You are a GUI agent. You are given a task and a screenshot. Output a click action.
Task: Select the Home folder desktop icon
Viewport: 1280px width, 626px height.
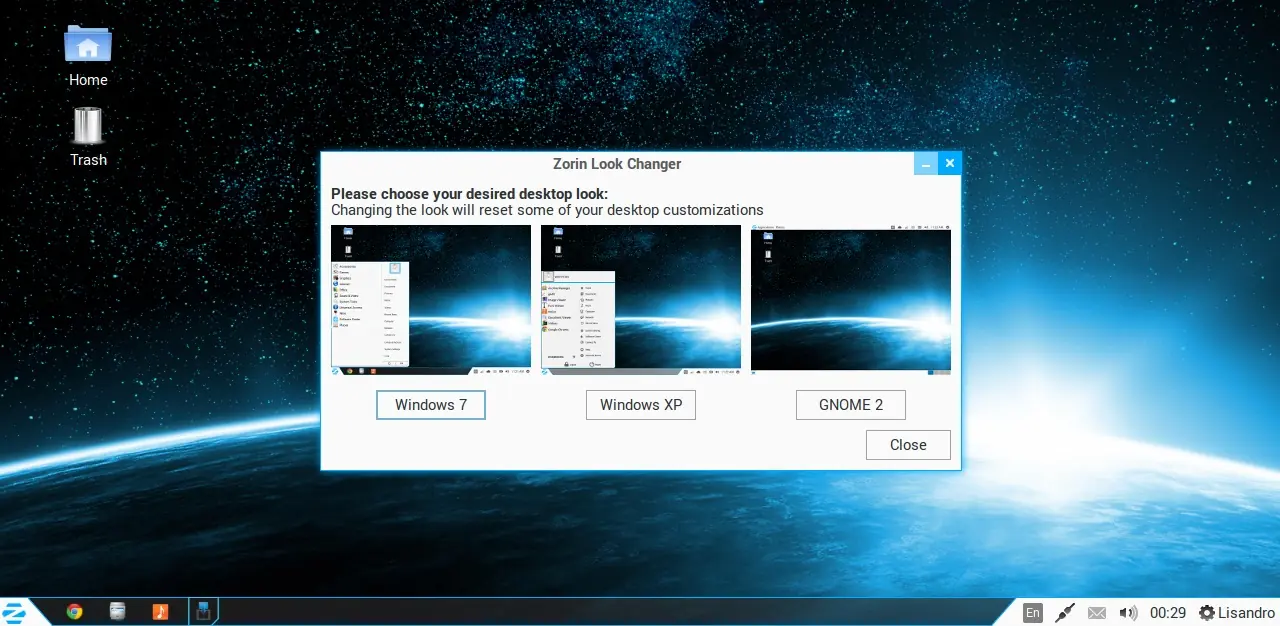[88, 56]
